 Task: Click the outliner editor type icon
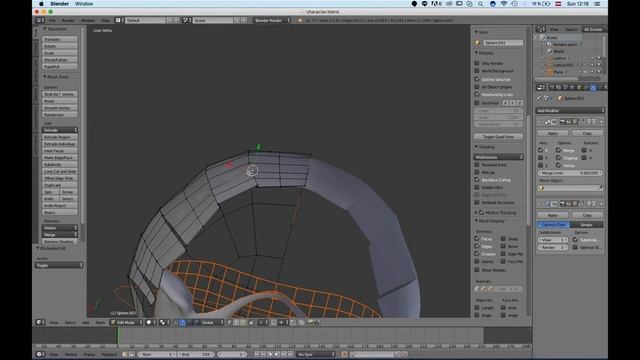coord(540,29)
